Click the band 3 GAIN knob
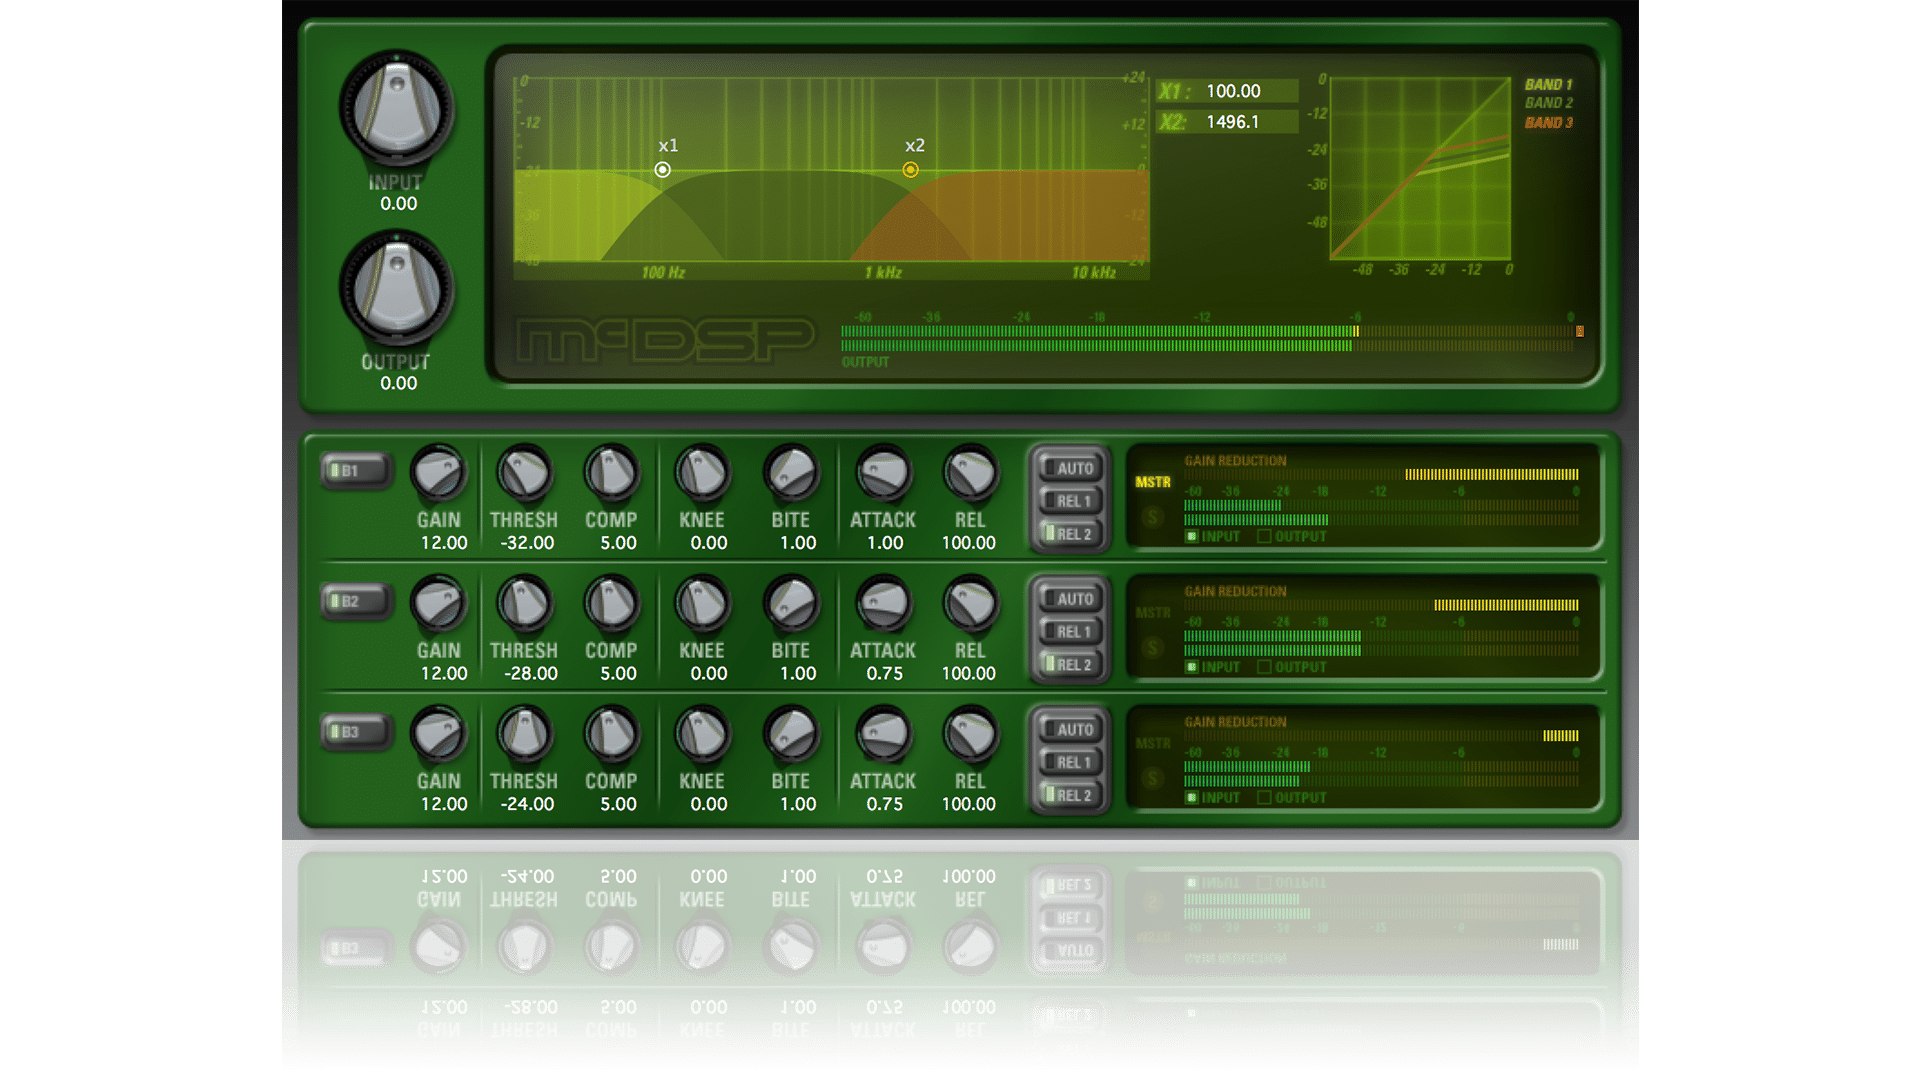Image resolution: width=1920 pixels, height=1080 pixels. (439, 735)
